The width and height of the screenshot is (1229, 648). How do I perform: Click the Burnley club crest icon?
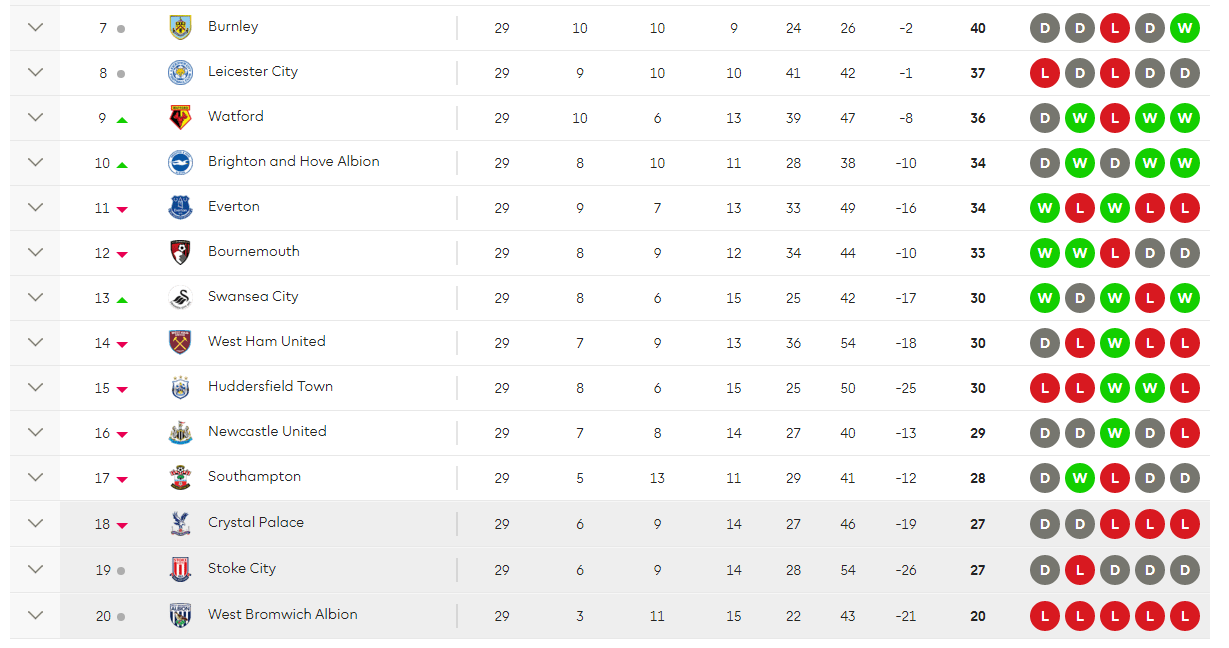[180, 28]
